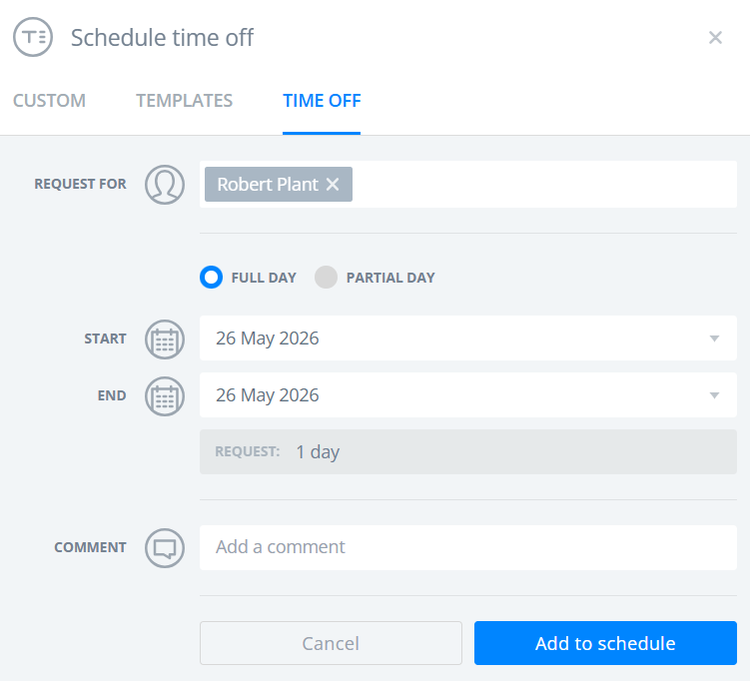Open the Start date dropdown arrow
The image size is (750, 681).
pos(714,339)
